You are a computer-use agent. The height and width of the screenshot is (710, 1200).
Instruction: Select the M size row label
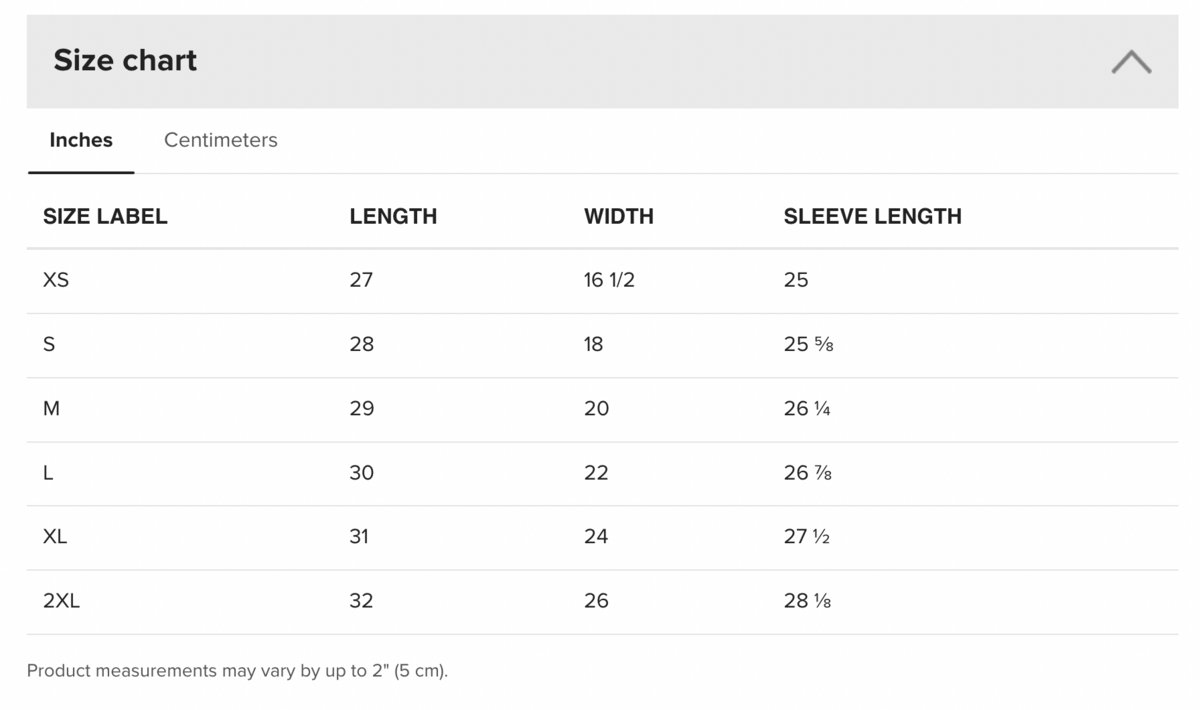(x=52, y=408)
